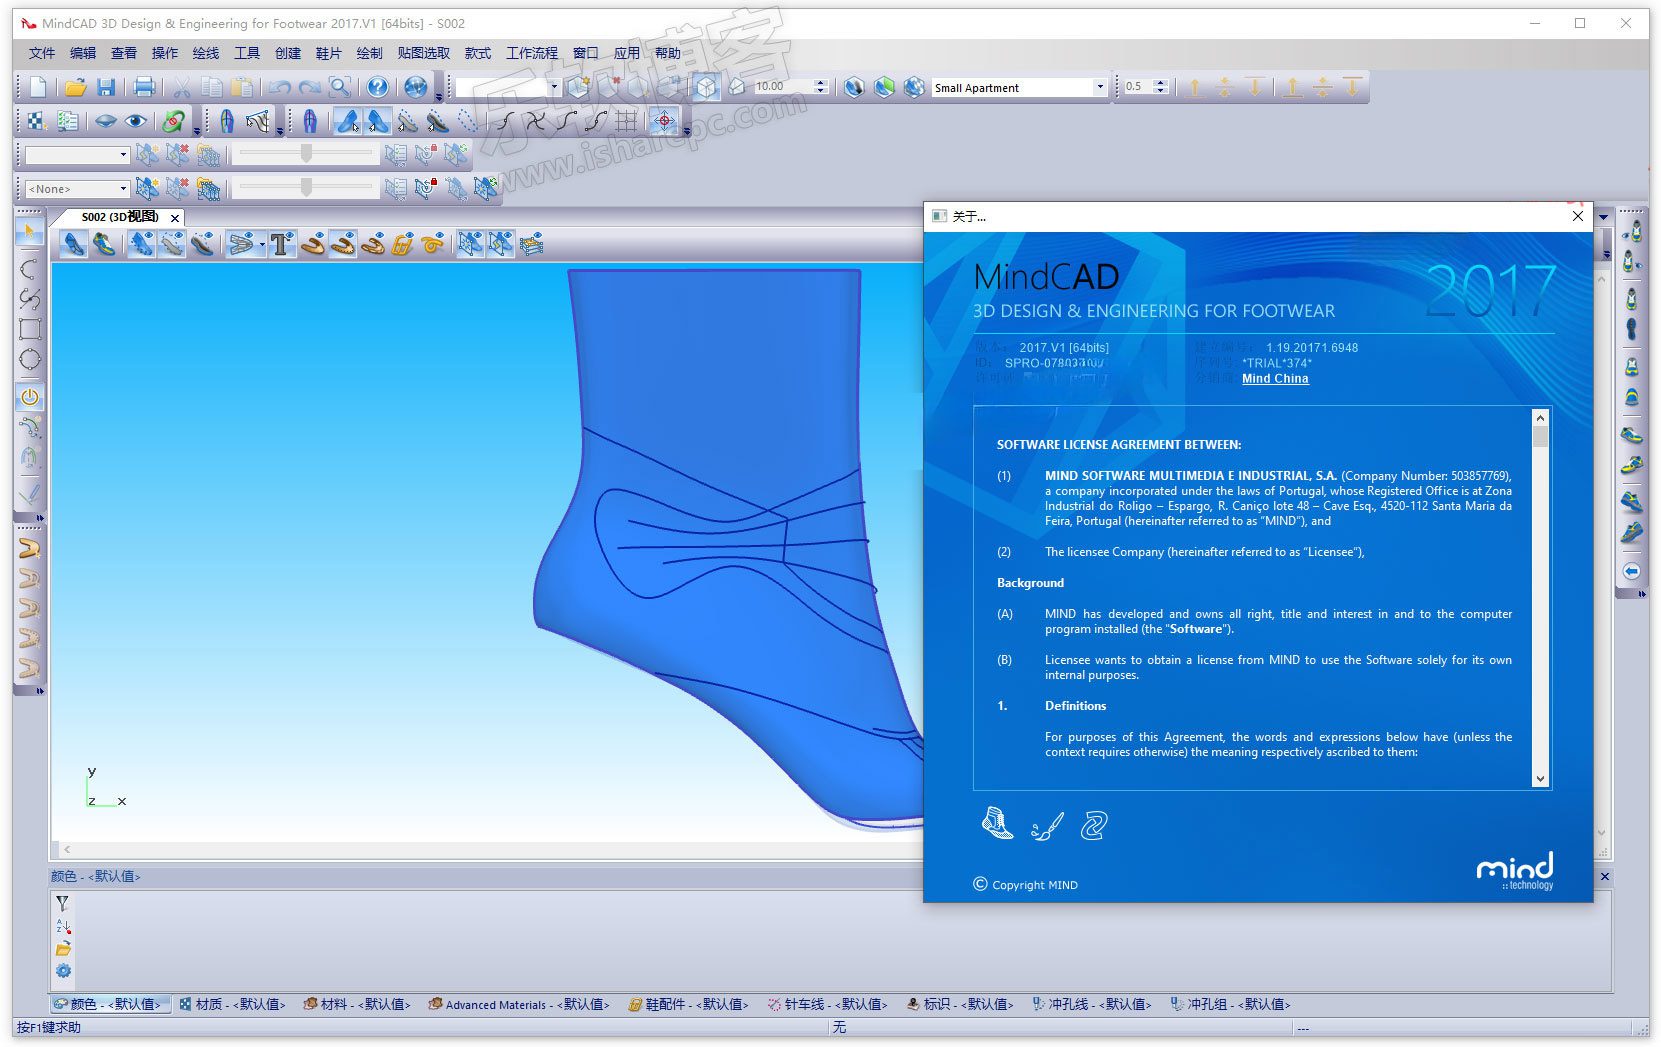Click the shoe icon in About dialog
This screenshot has height=1047, width=1661.
997,824
